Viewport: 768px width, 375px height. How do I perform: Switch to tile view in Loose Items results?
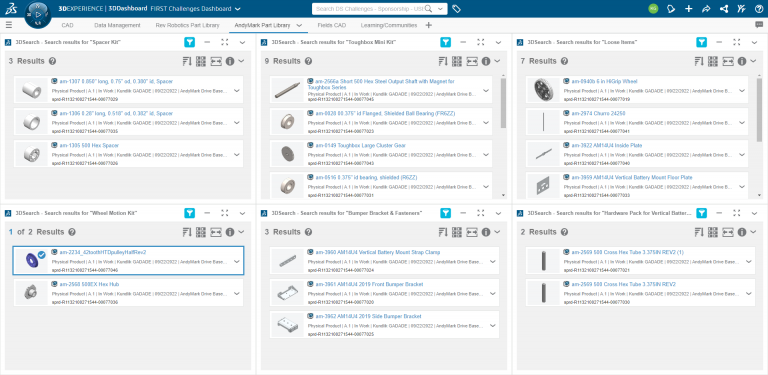click(713, 61)
